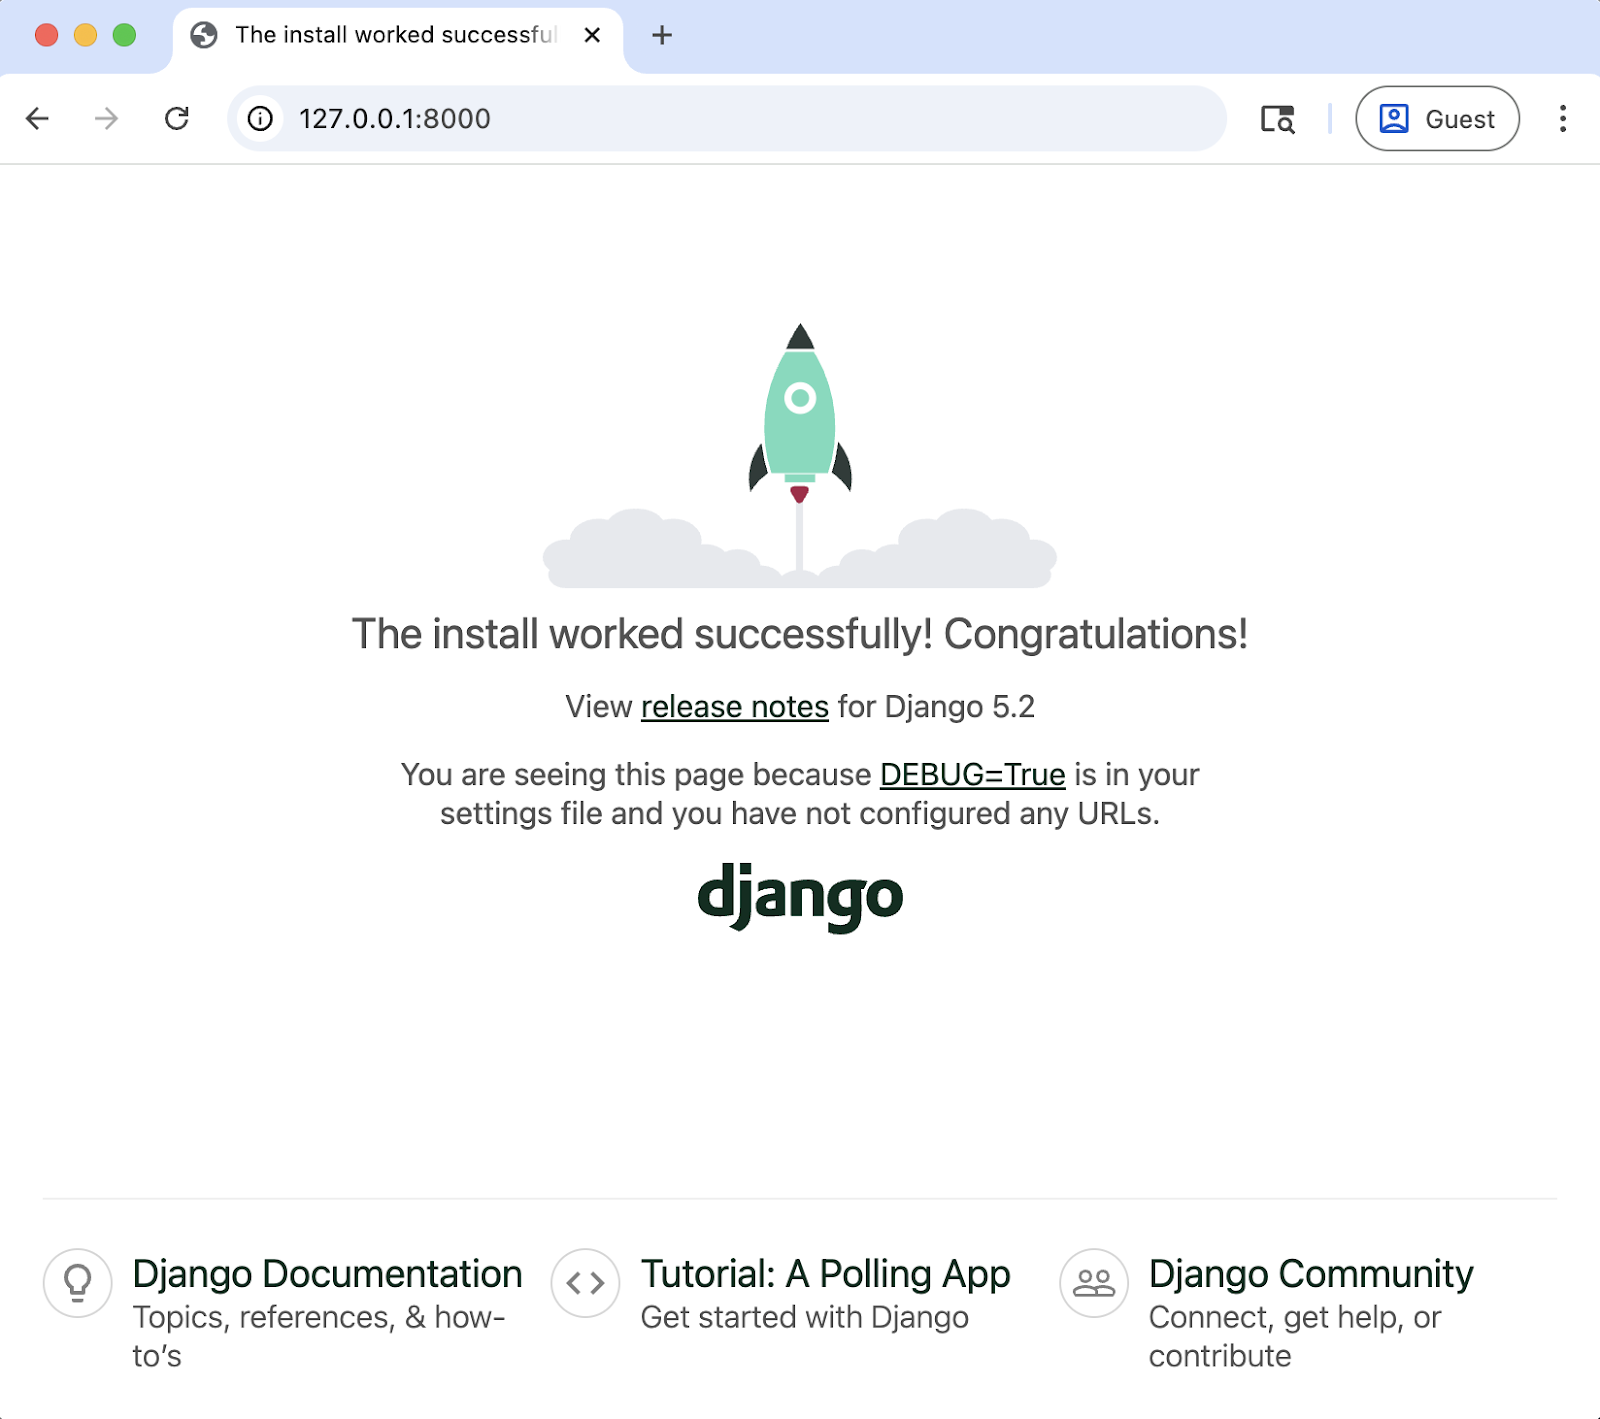Focus the address bar showing 127.0.0.1:8000

point(727,118)
